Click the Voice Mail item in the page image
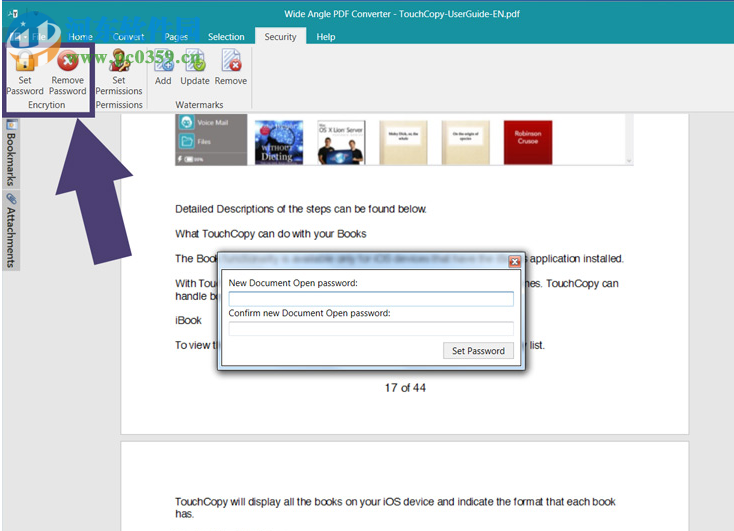Image resolution: width=734 pixels, height=531 pixels. (x=205, y=123)
